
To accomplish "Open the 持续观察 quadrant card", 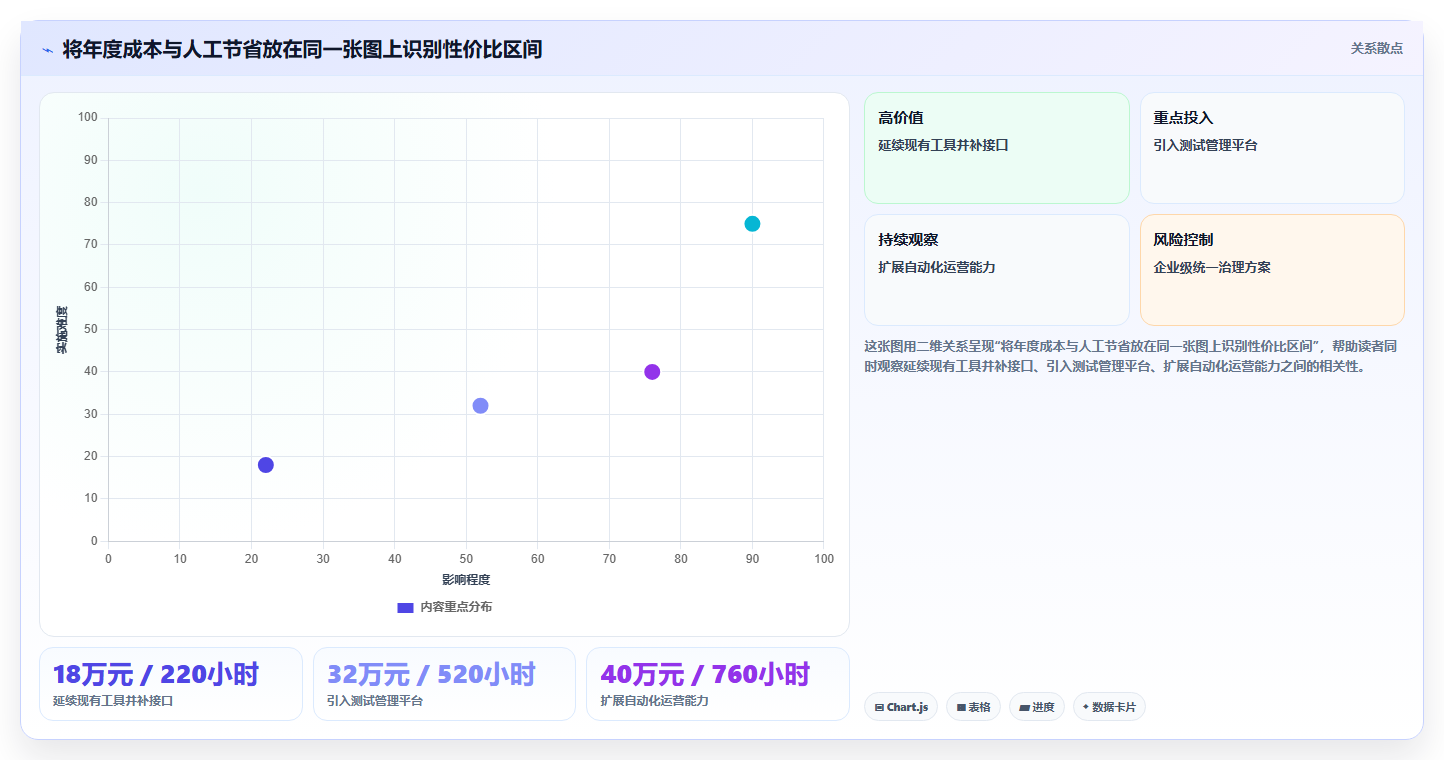I will [x=996, y=270].
